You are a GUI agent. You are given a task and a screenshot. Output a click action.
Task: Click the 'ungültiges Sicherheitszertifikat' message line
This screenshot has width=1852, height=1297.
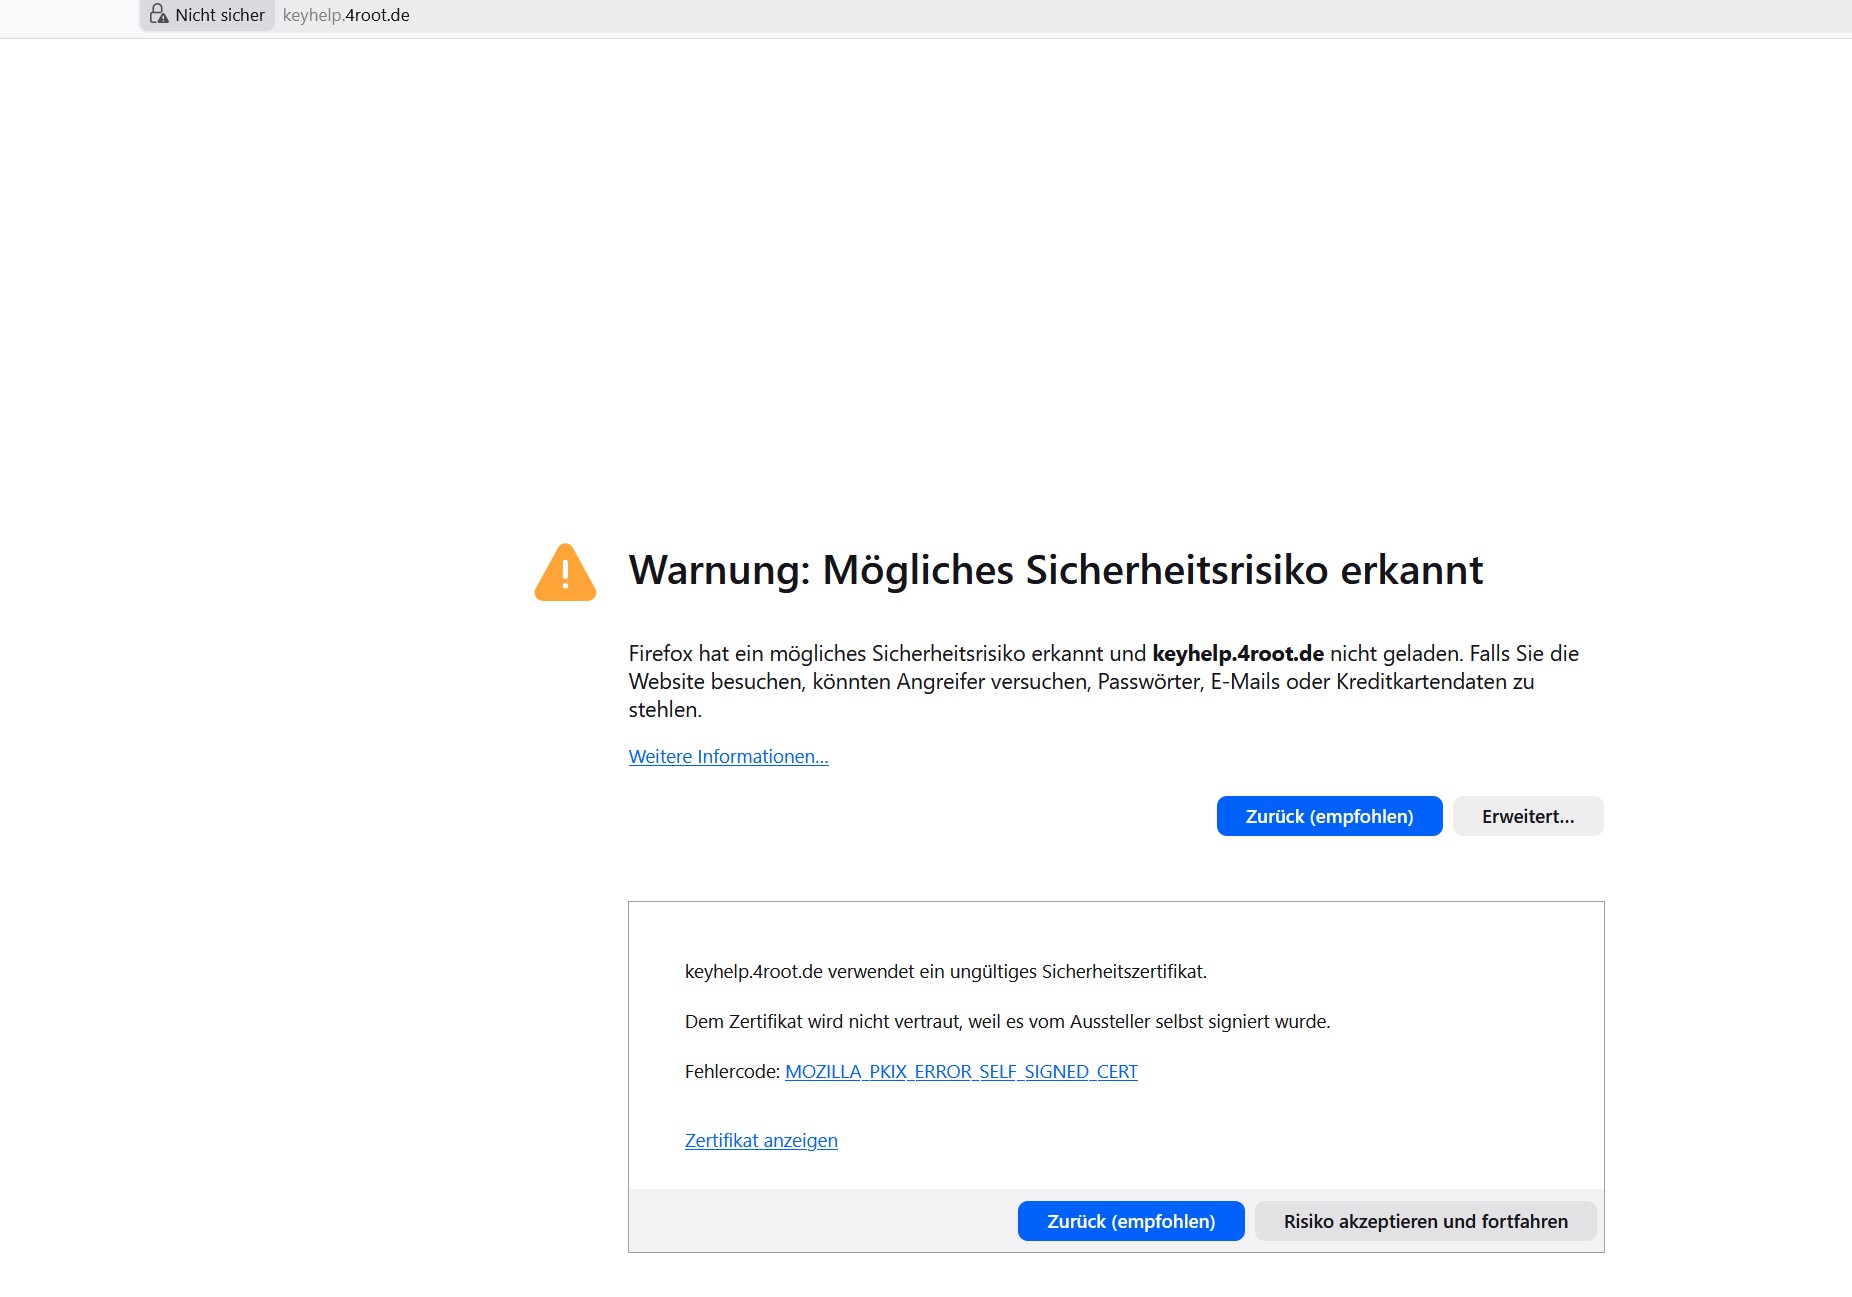pos(945,972)
